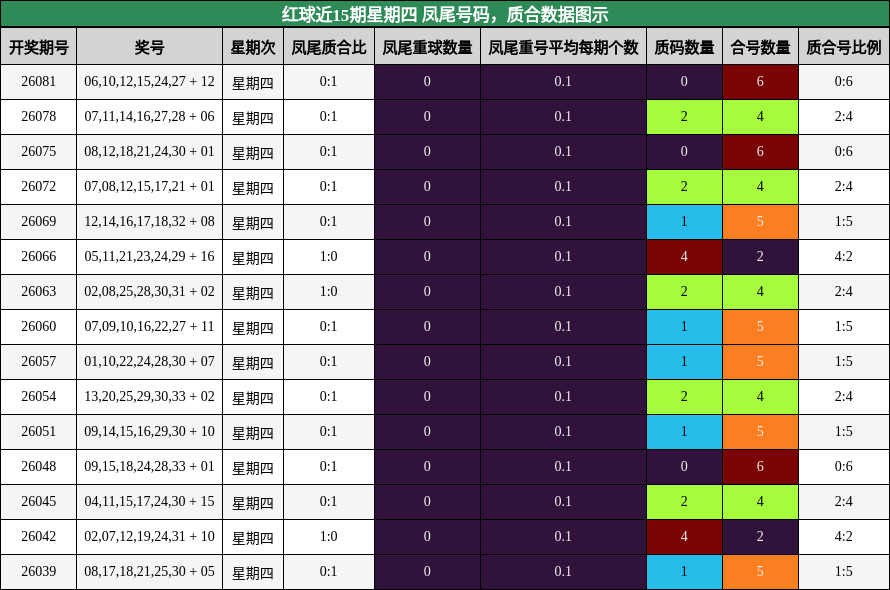Viewport: 890px width, 590px height.
Task: Click the 1:0 ratio in row 26042
Action: tap(329, 537)
